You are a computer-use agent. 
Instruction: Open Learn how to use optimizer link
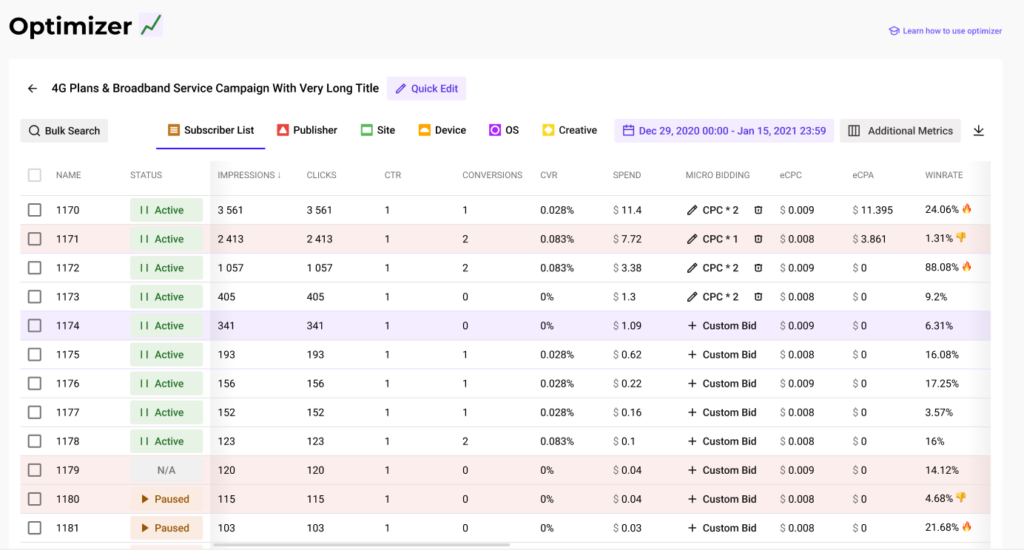[951, 31]
